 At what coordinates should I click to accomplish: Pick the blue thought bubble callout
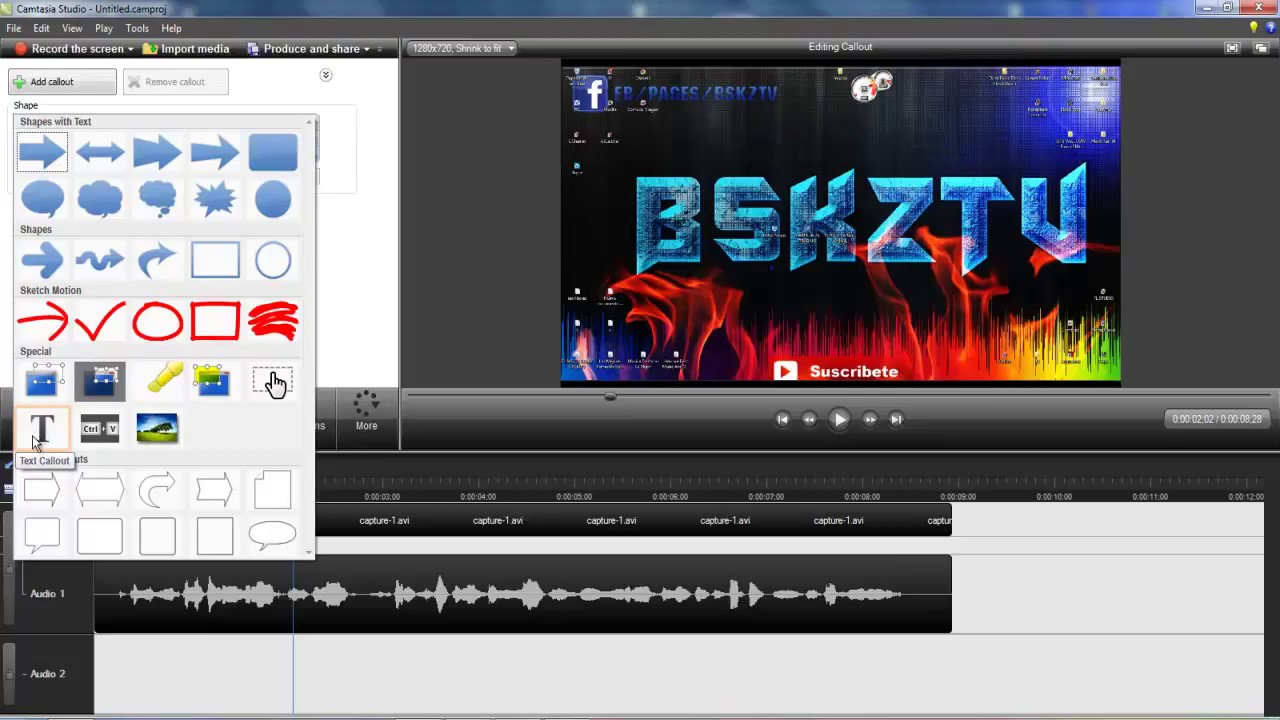[157, 199]
